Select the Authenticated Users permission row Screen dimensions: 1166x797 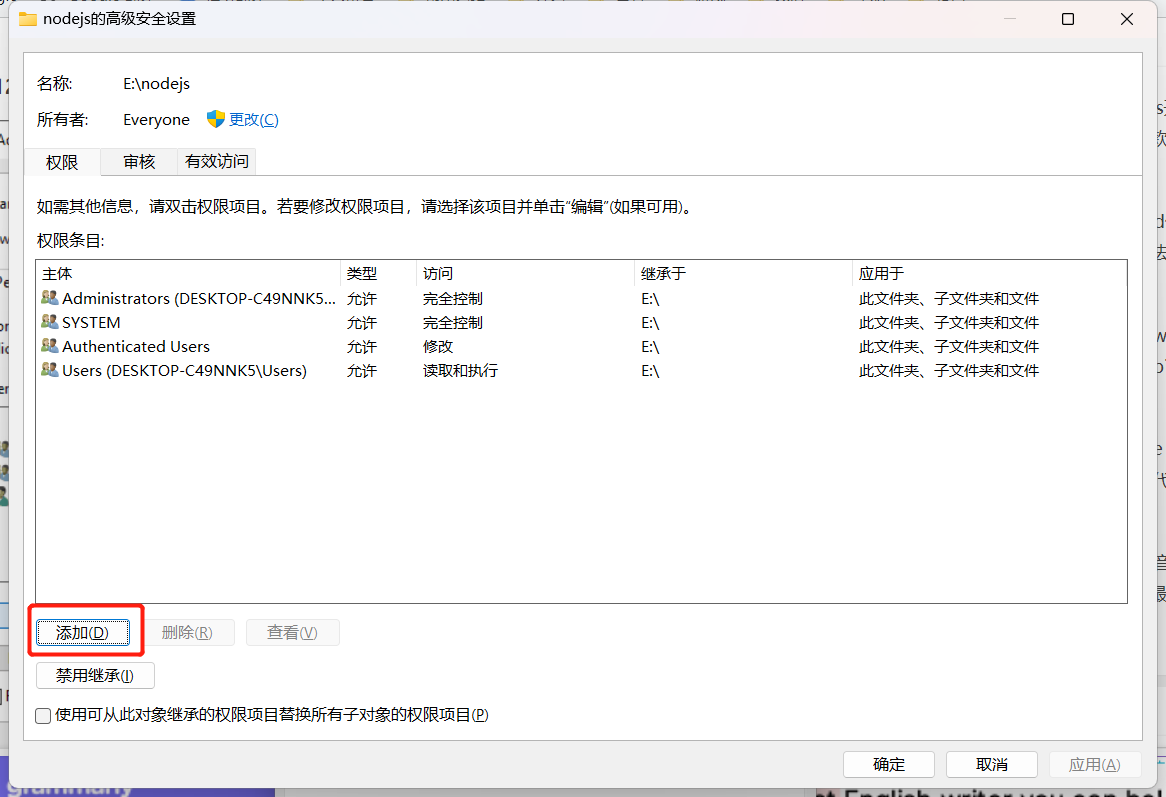click(200, 346)
